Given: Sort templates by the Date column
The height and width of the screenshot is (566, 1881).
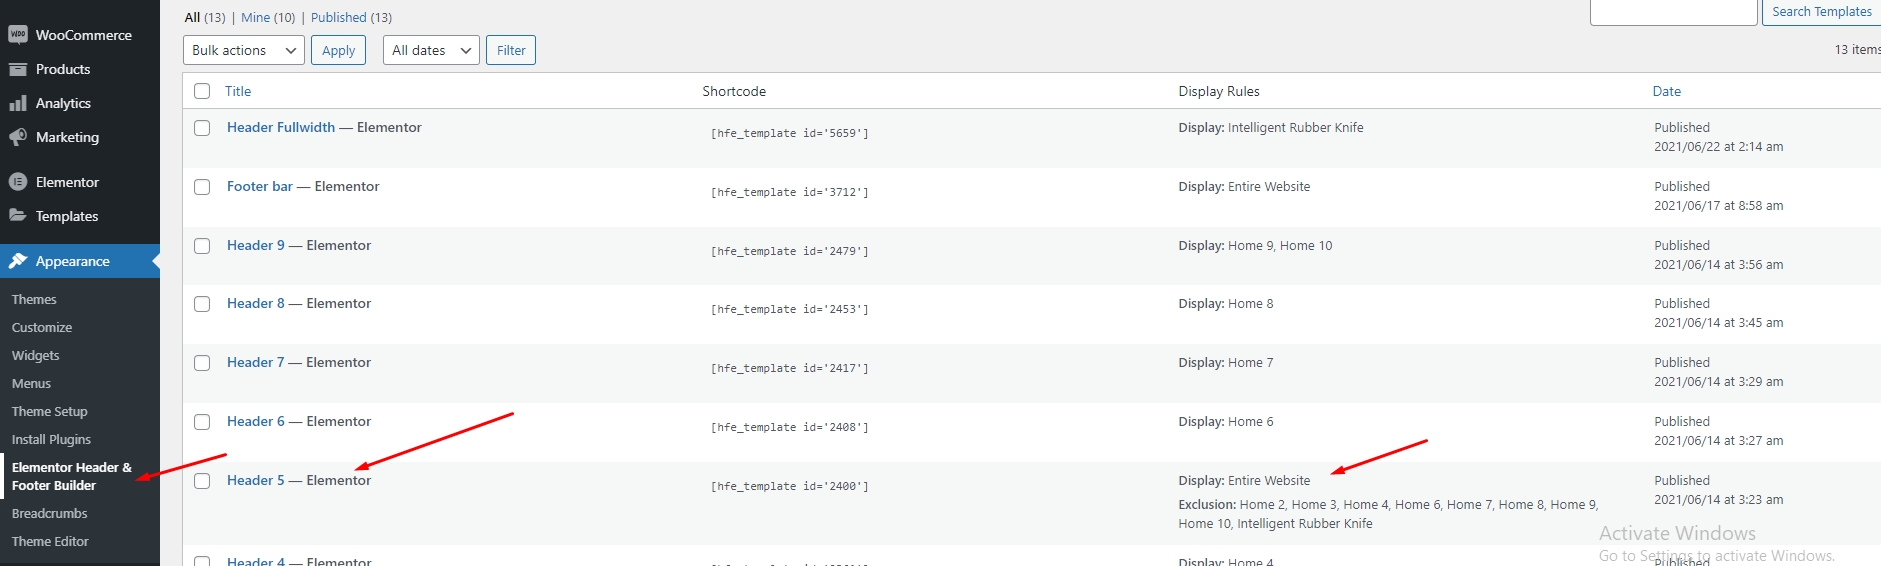Looking at the screenshot, I should pos(1666,91).
